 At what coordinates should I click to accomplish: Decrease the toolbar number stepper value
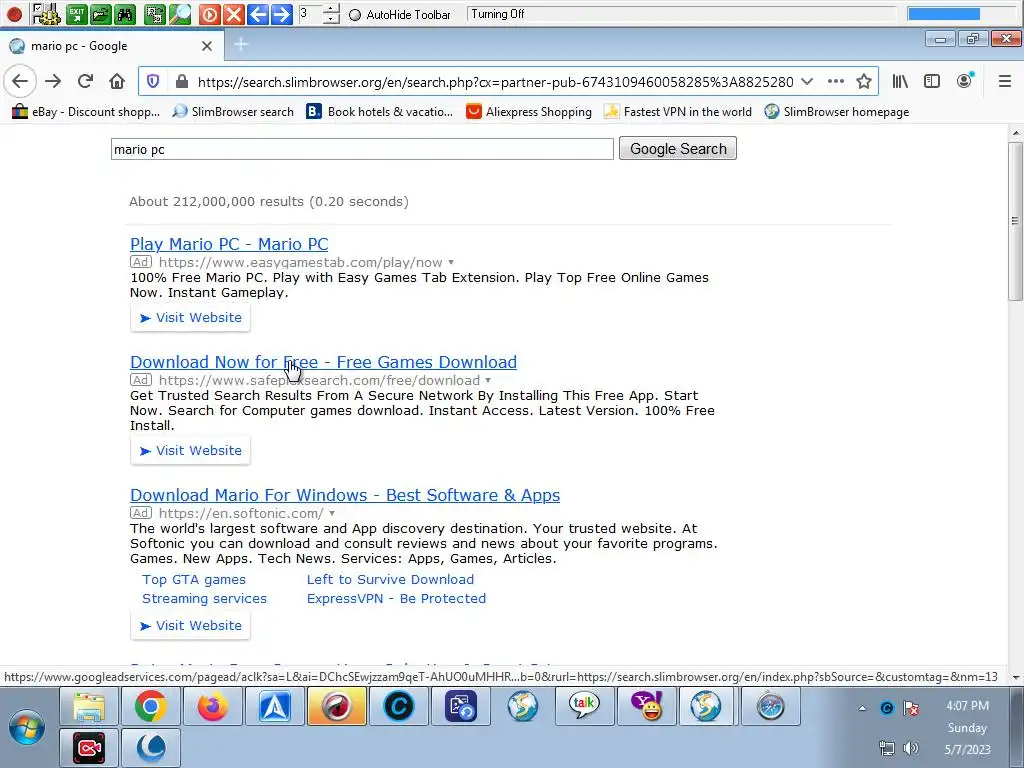tap(331, 18)
